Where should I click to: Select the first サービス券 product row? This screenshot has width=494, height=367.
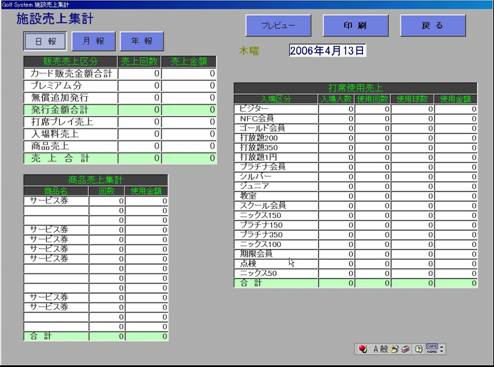(x=96, y=201)
